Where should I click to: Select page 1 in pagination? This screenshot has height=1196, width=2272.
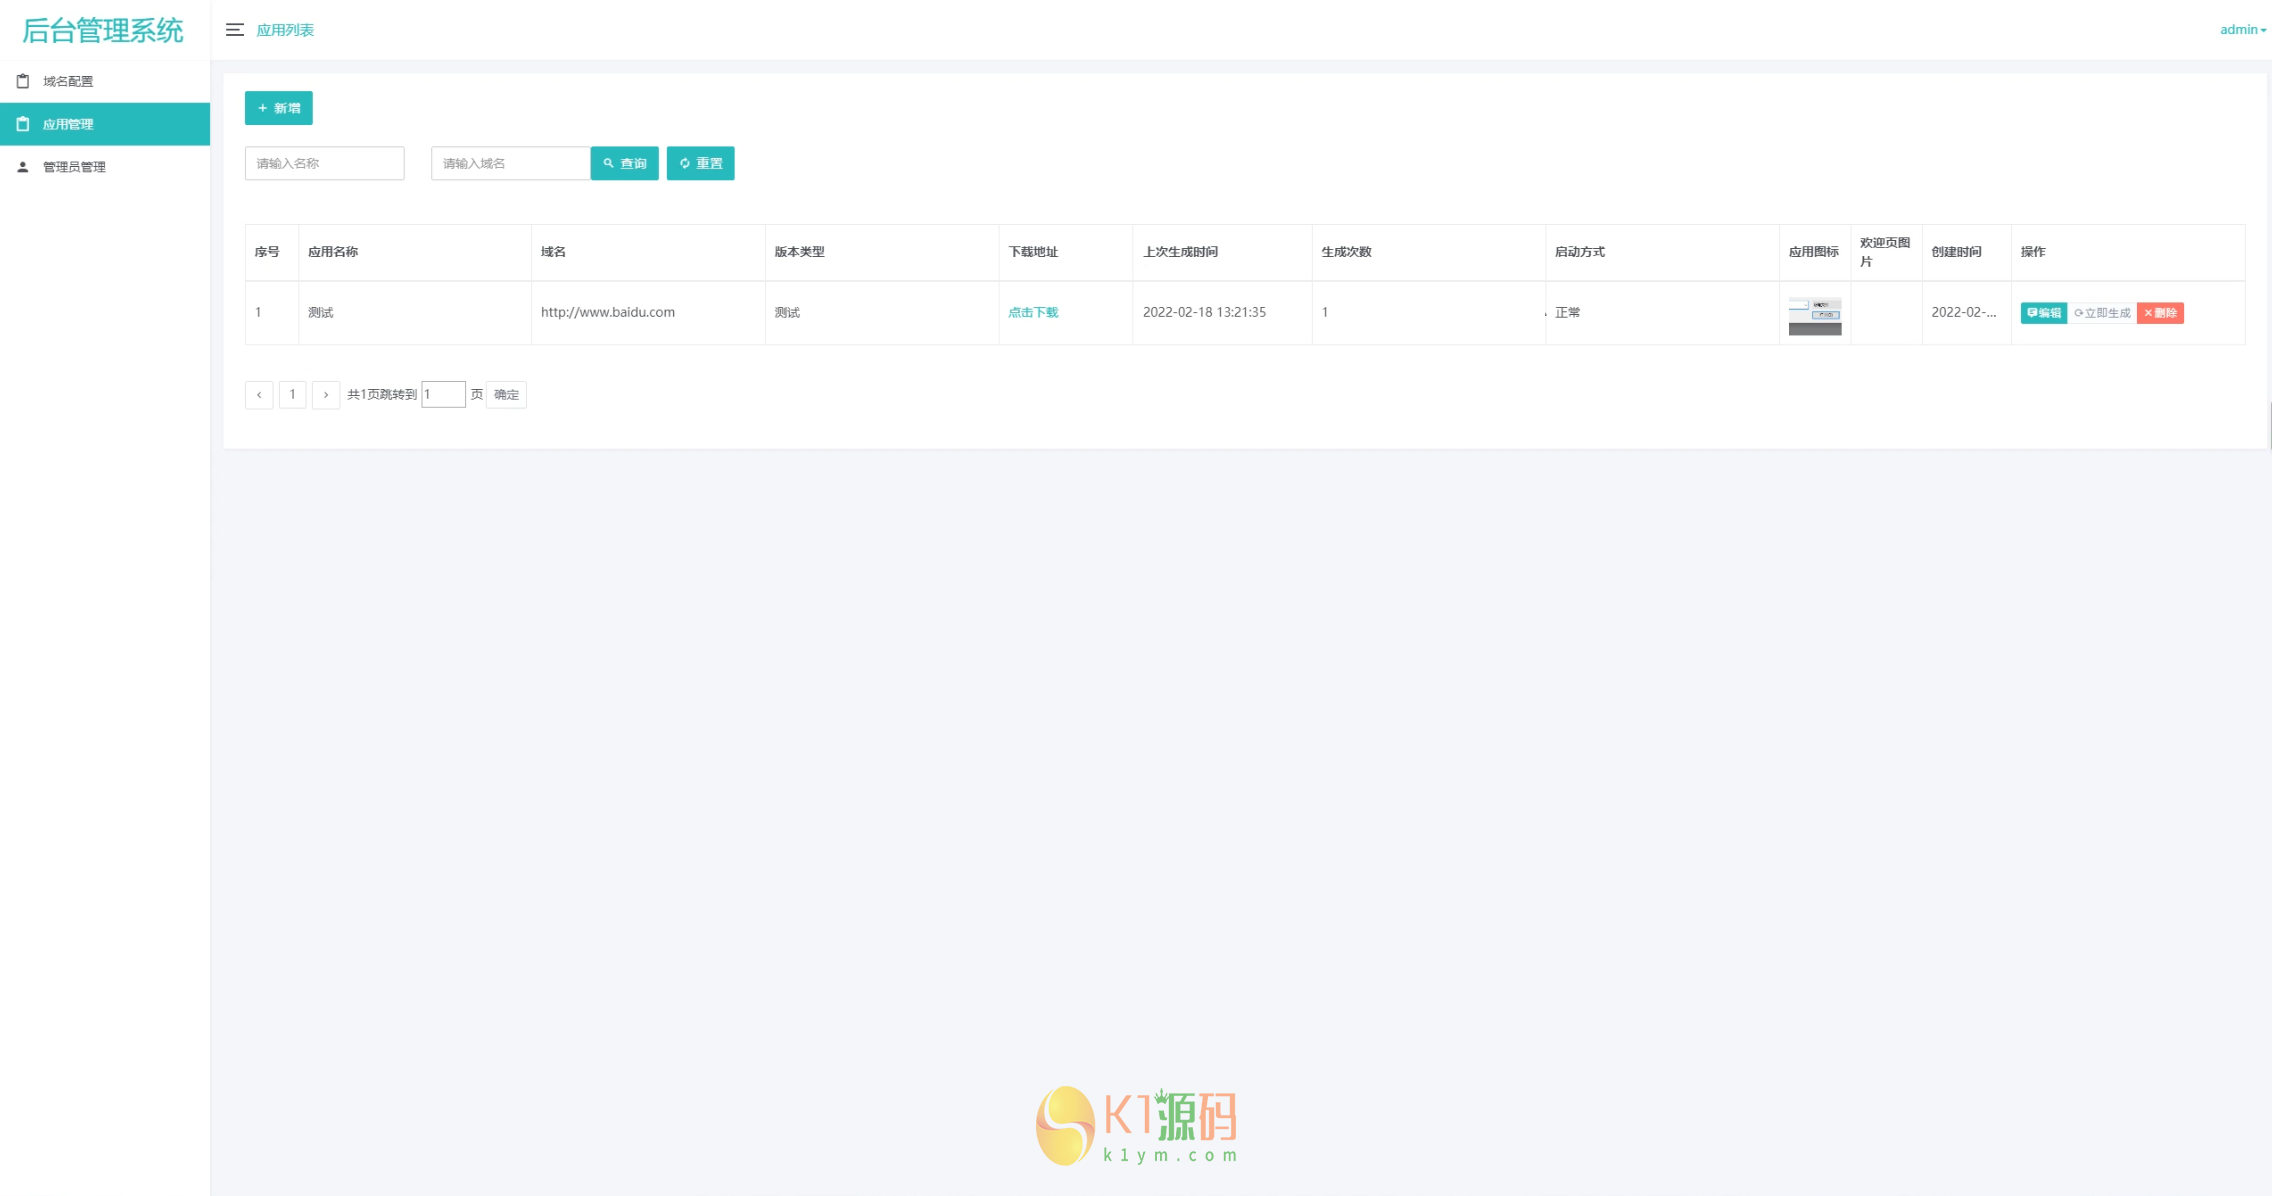[x=292, y=395]
